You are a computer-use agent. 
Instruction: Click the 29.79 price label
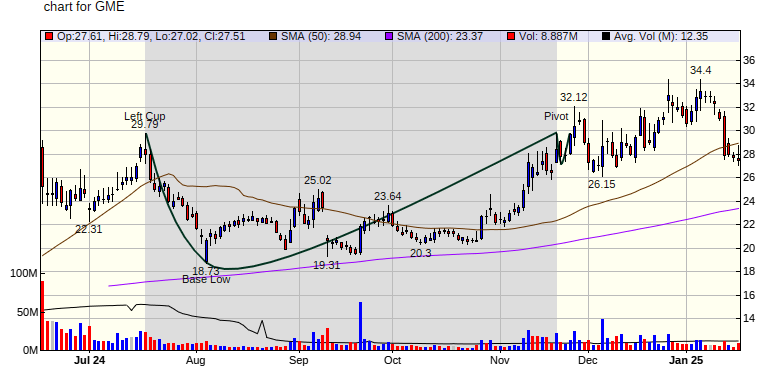[x=145, y=125]
